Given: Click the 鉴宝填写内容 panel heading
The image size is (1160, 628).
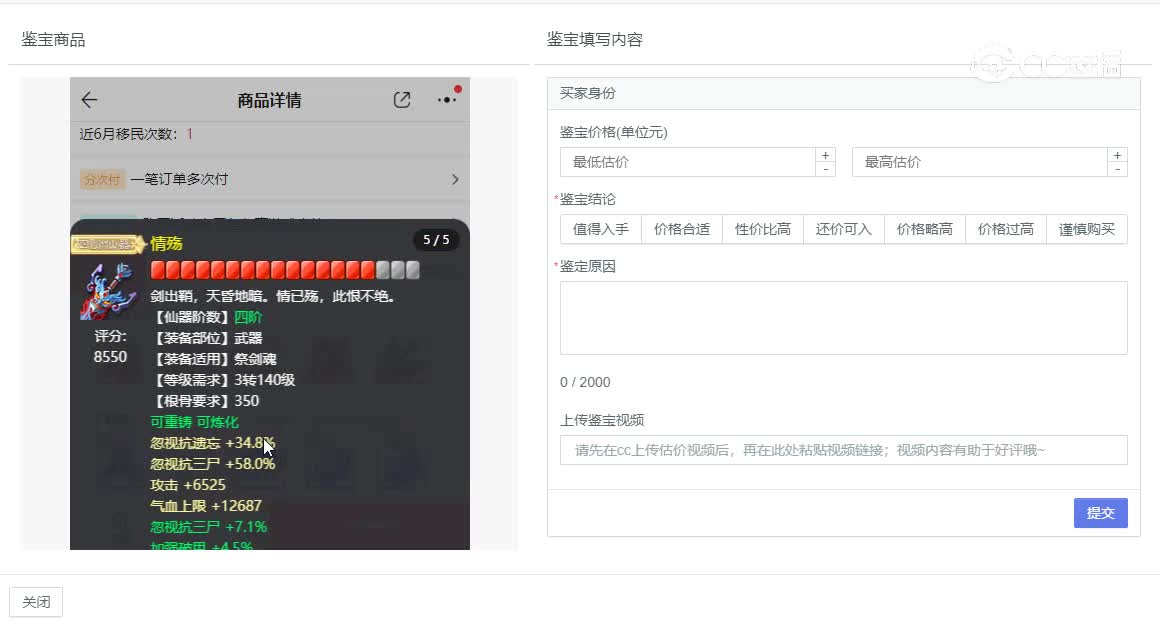Looking at the screenshot, I should (595, 40).
